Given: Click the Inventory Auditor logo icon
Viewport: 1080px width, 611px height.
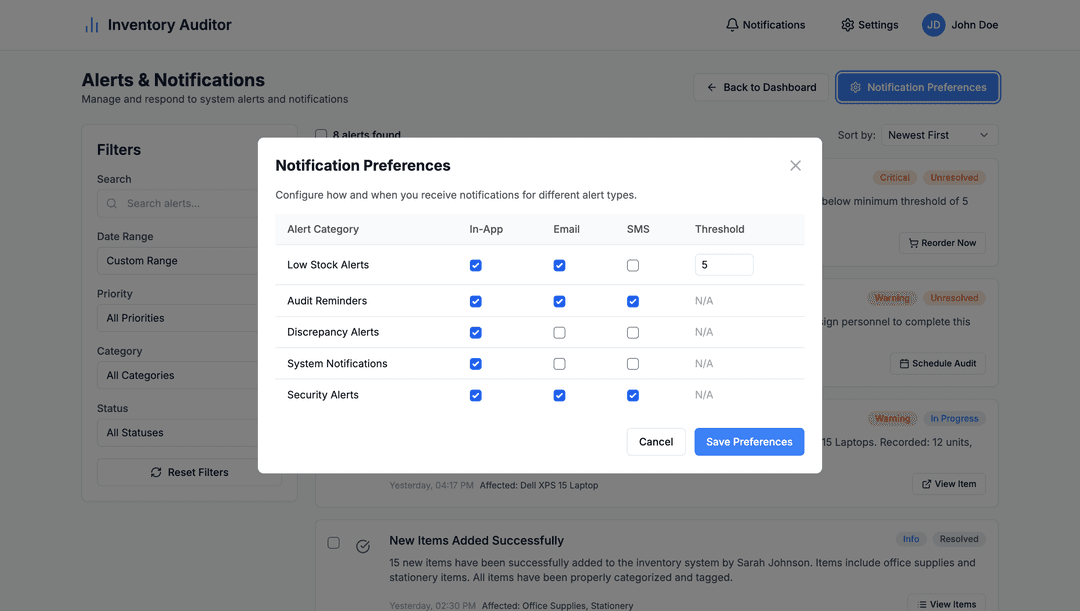Looking at the screenshot, I should [90, 24].
